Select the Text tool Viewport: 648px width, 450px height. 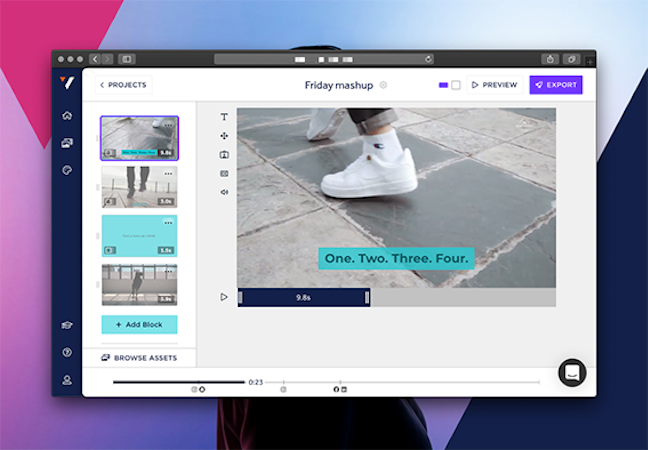pyautogui.click(x=224, y=117)
